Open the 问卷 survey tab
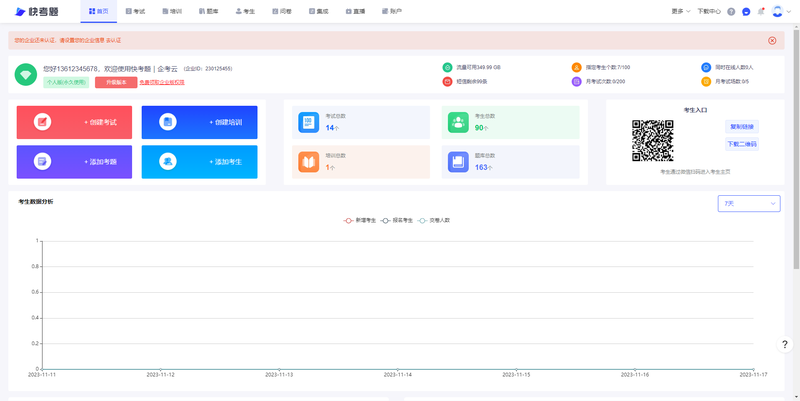This screenshot has height=401, width=800. click(x=282, y=11)
